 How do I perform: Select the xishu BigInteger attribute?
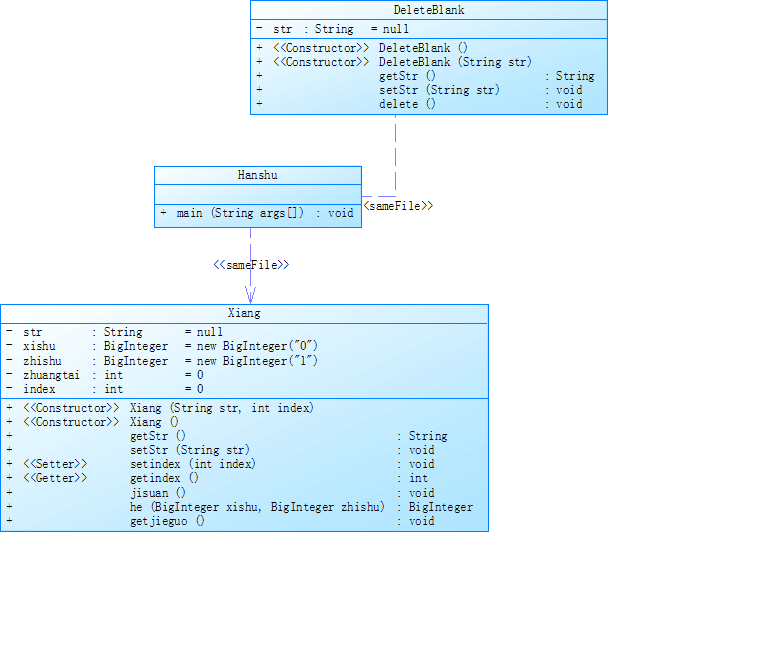click(162, 346)
